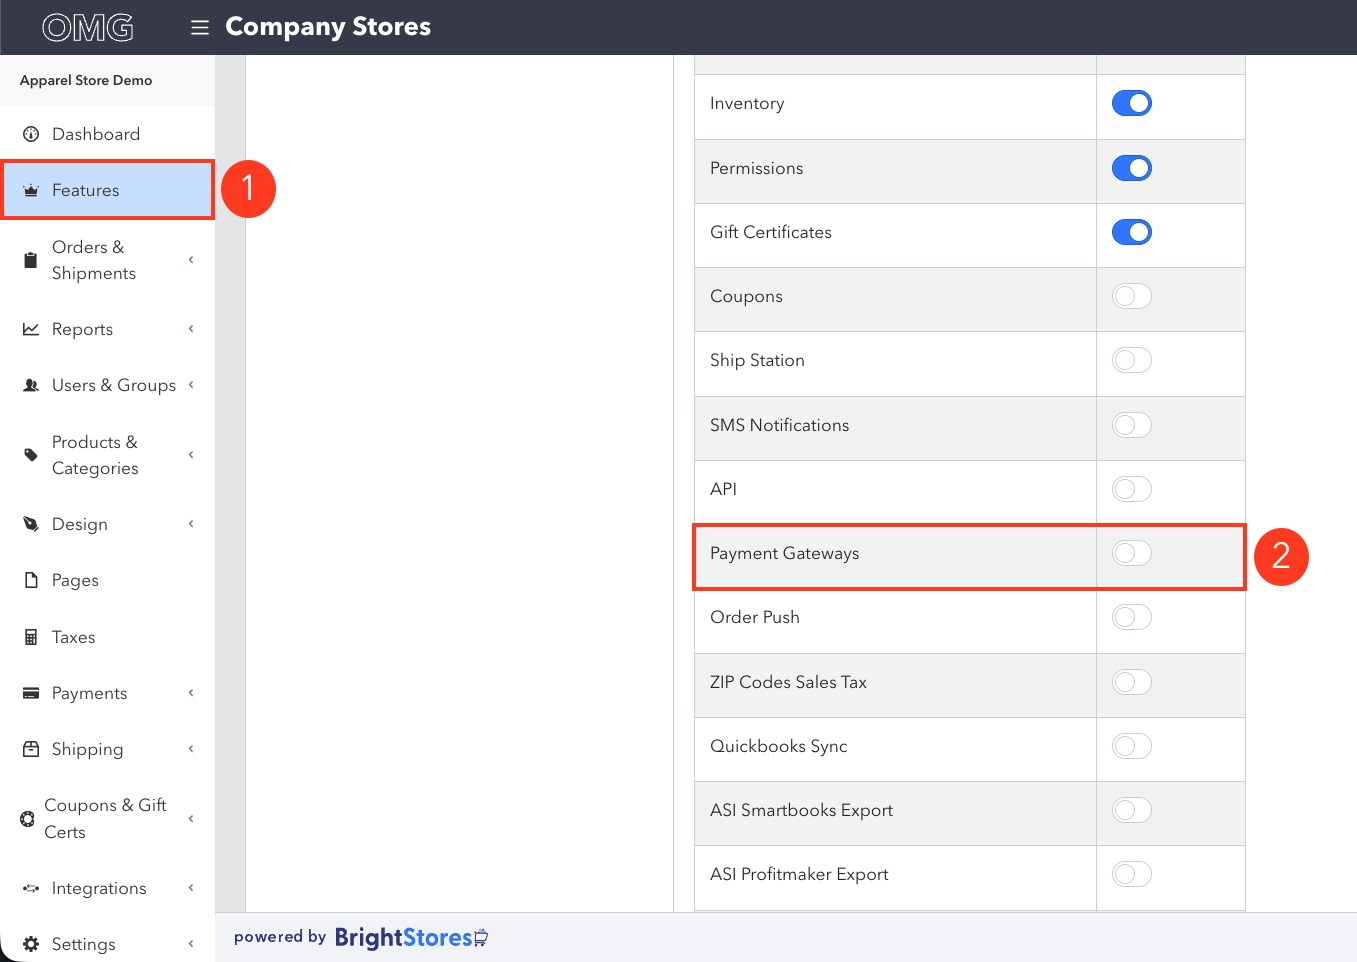The image size is (1357, 962).
Task: Click the Coupons & Gift Certs icon
Action: pos(27,819)
